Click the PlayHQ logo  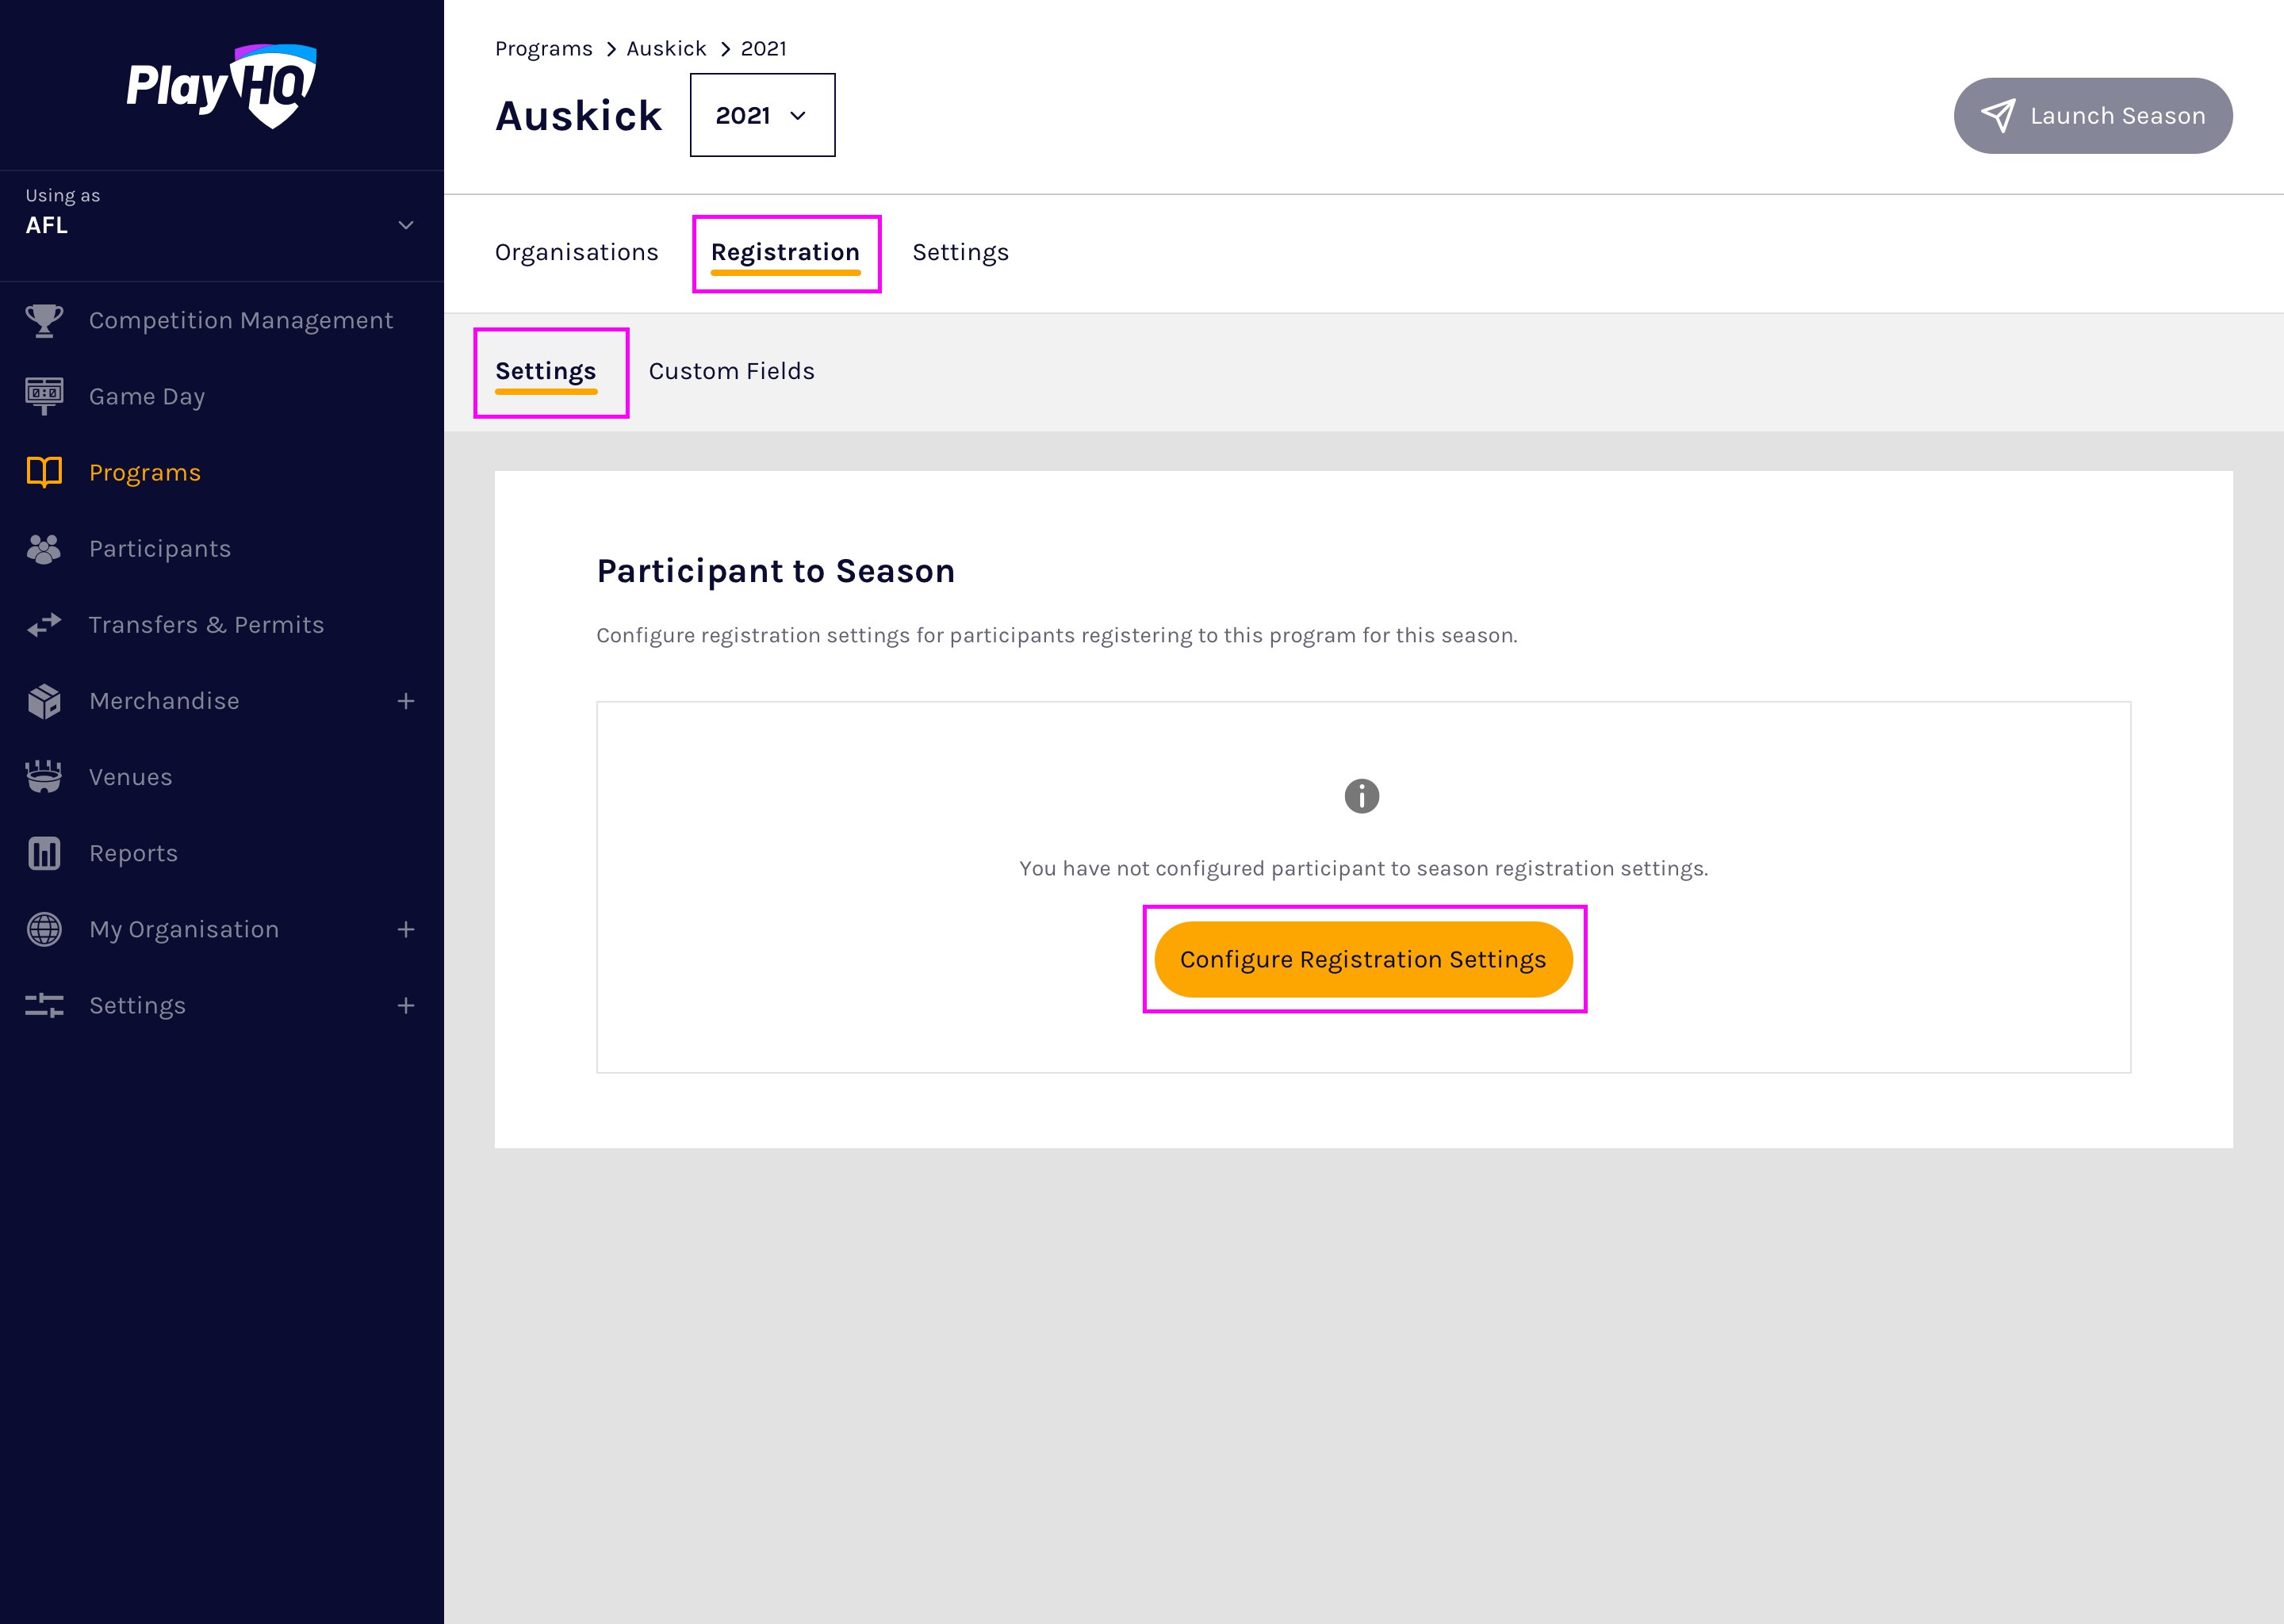(x=221, y=86)
